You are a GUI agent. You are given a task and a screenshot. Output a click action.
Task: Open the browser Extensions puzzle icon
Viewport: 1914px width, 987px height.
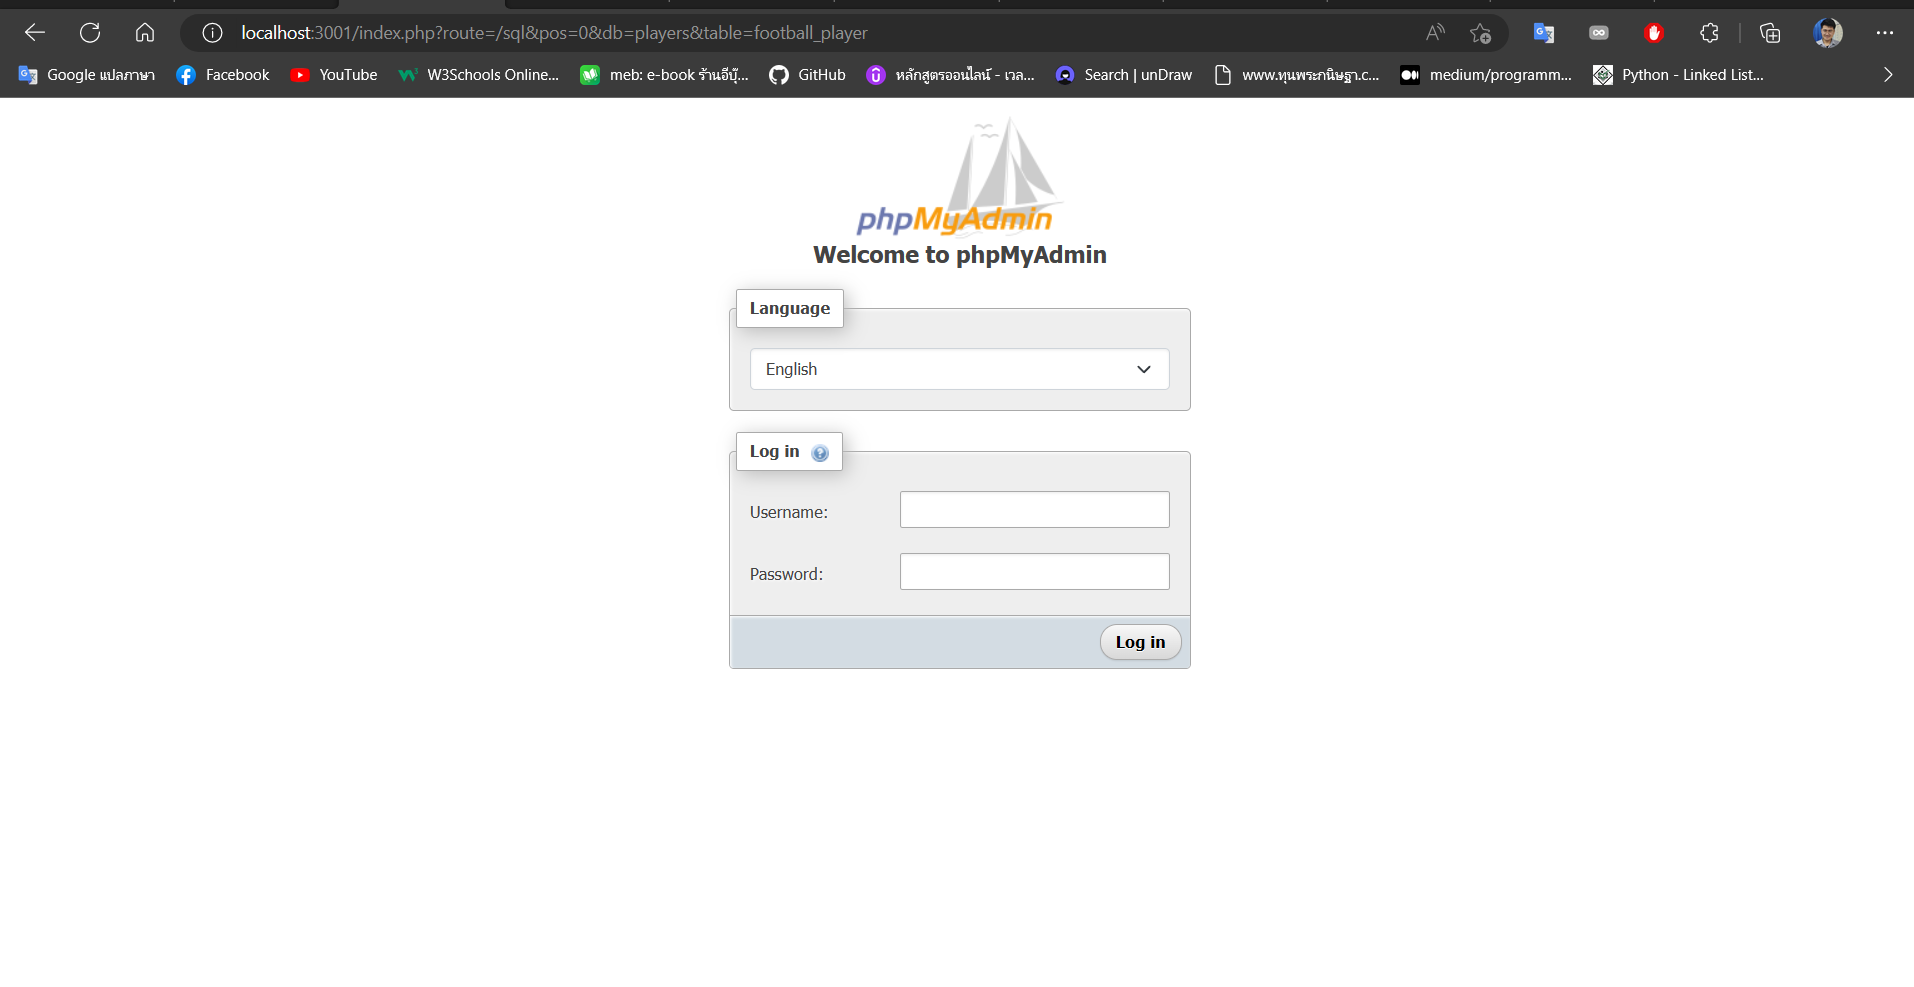1709,32
